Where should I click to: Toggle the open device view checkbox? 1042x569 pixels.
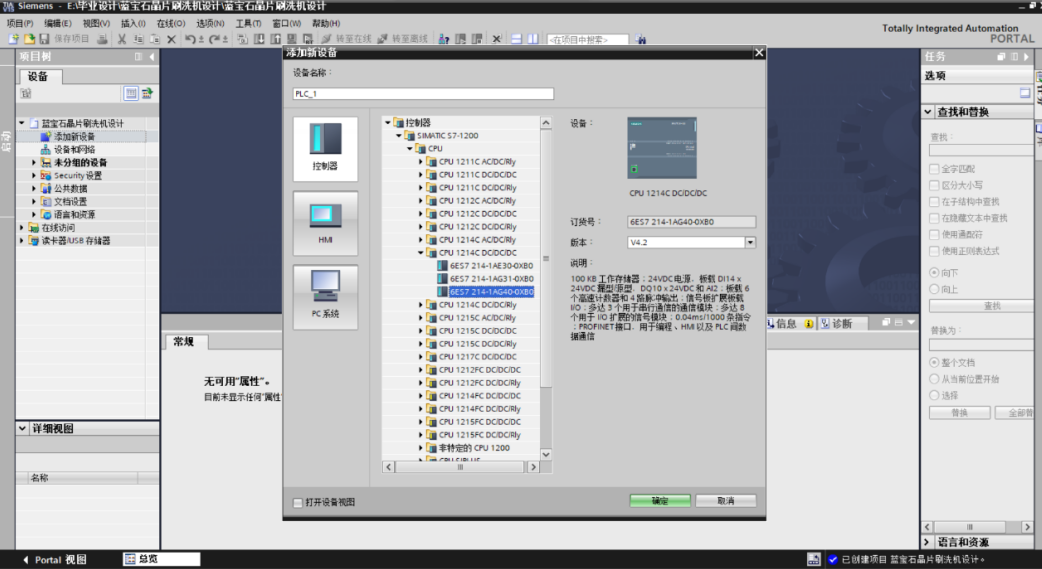pyautogui.click(x=298, y=503)
